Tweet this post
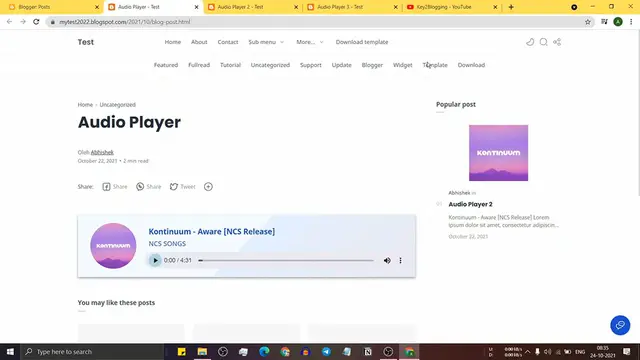Image resolution: width=640 pixels, height=360 pixels. 183,187
